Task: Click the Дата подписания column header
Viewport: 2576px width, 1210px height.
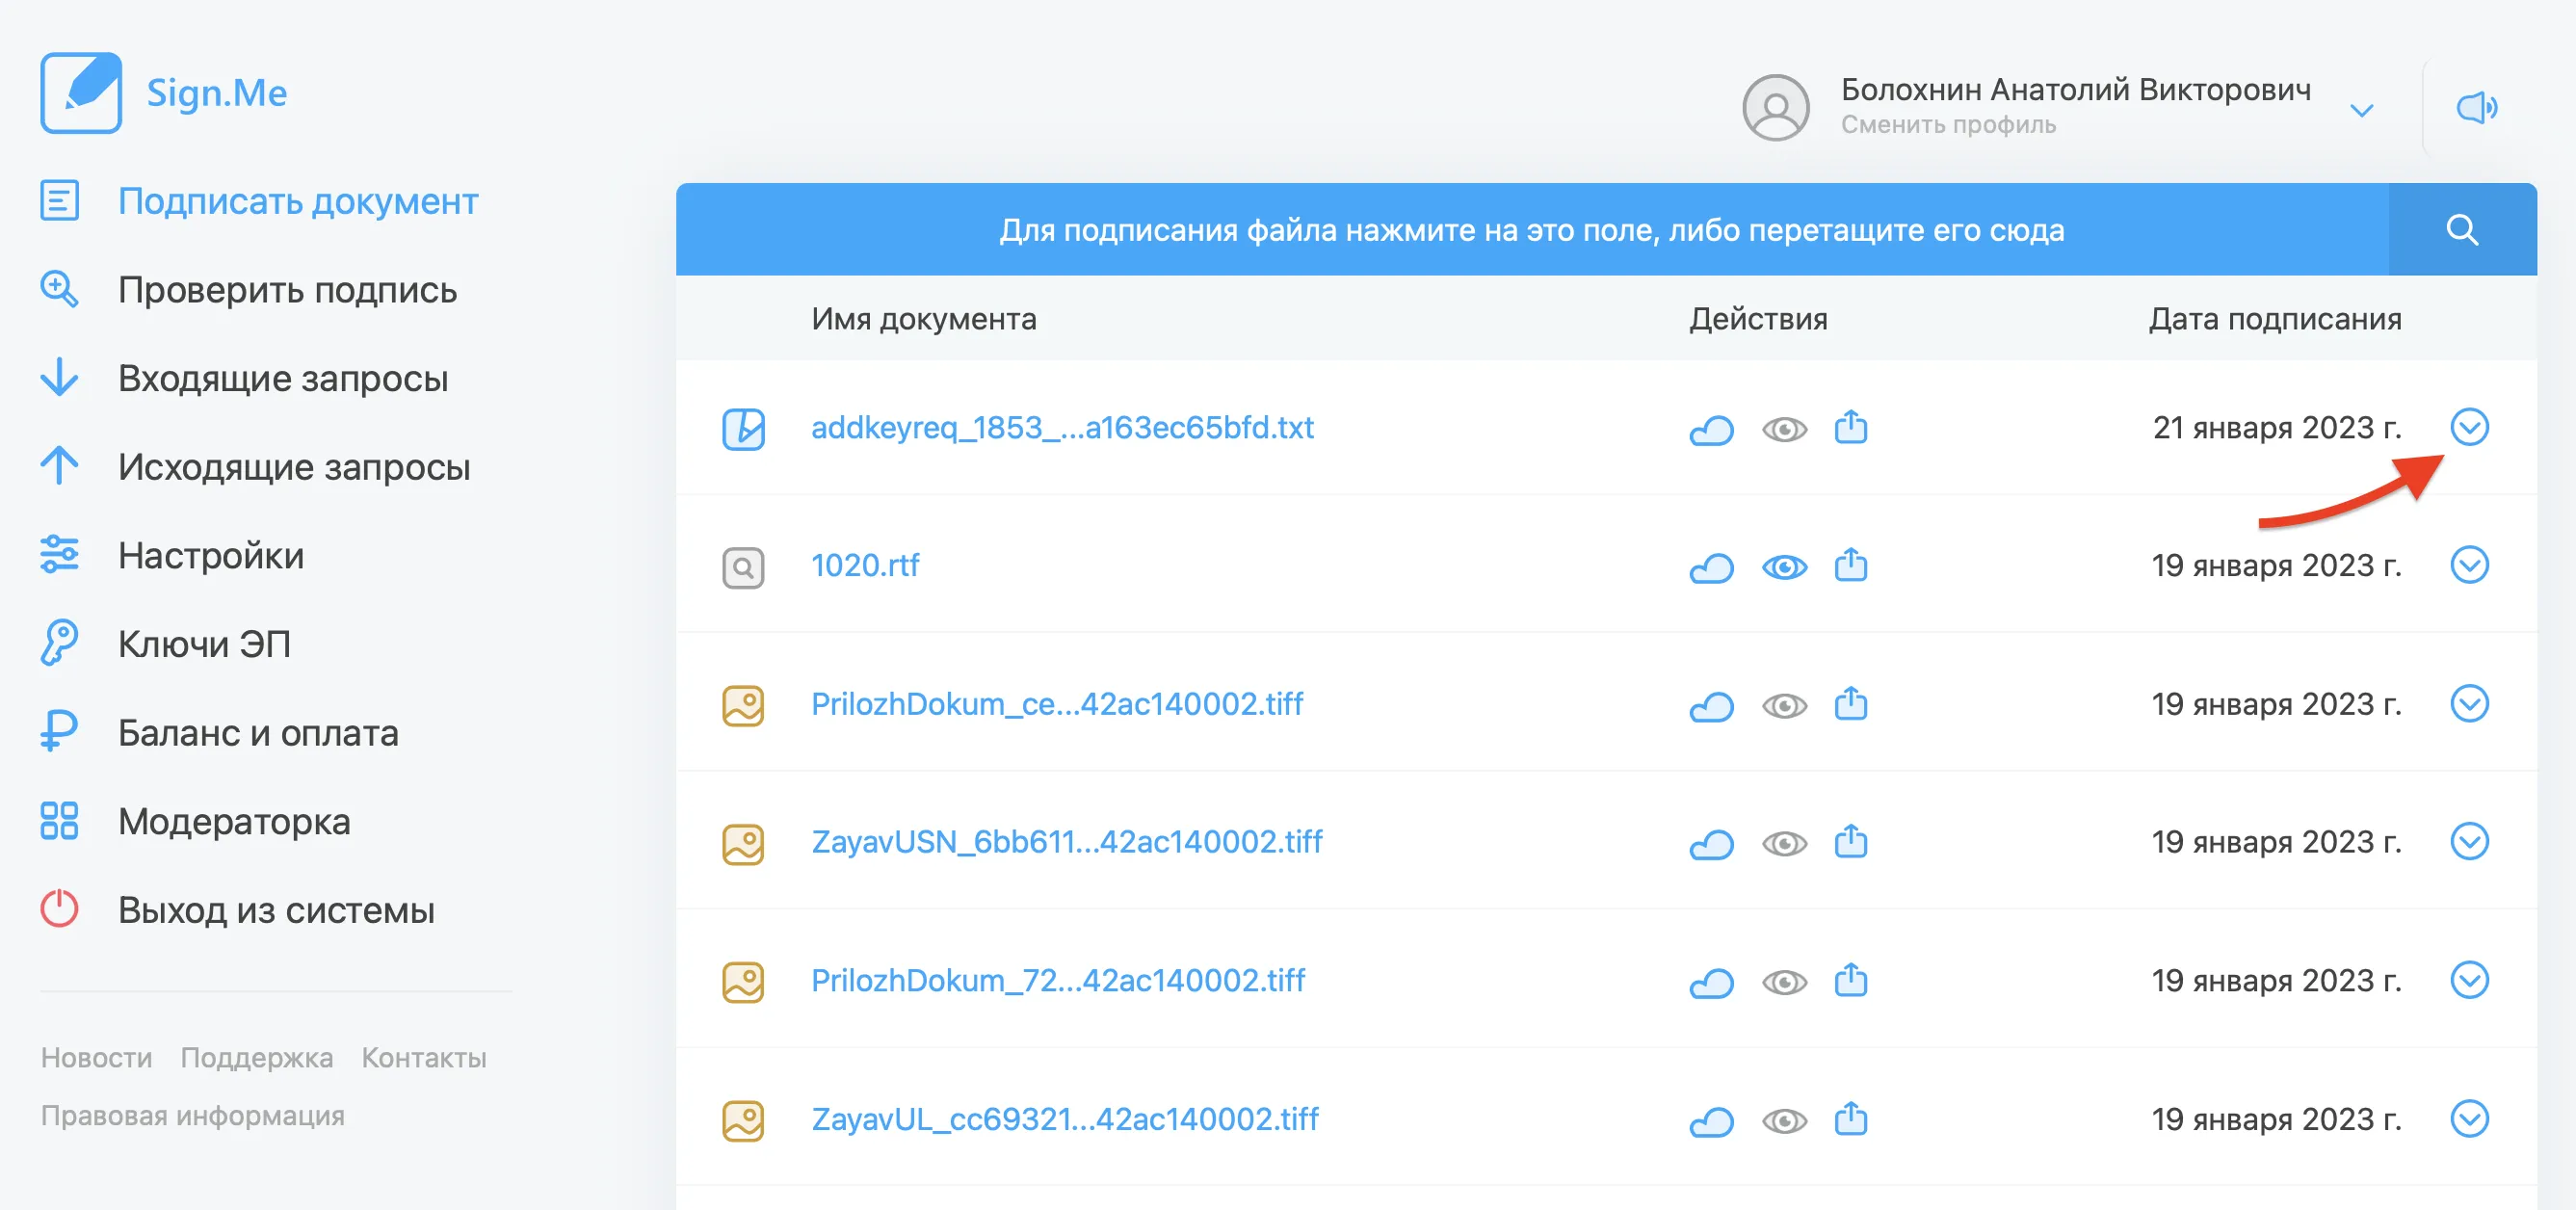Action: (2275, 319)
